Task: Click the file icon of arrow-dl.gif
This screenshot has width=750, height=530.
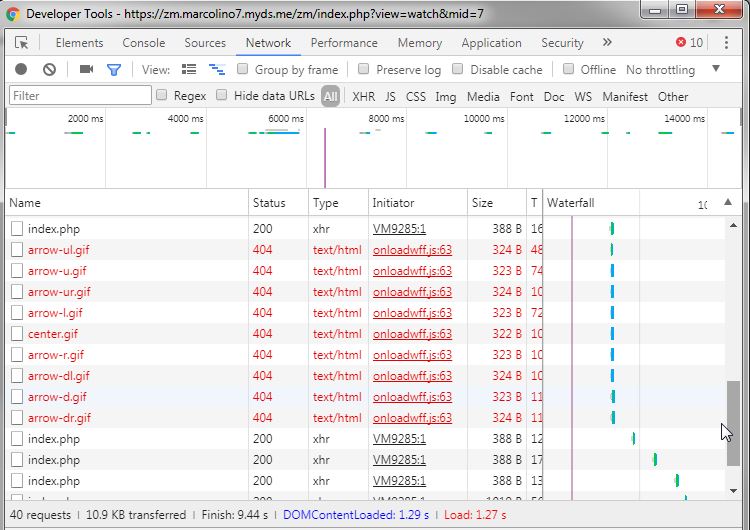Action: click(17, 376)
